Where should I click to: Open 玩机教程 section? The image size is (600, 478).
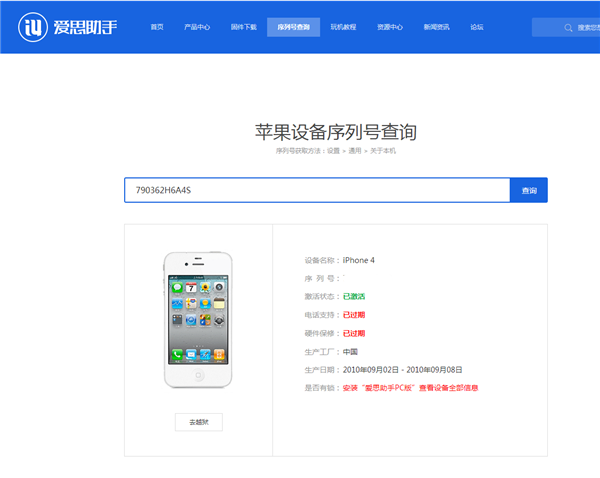[343, 27]
